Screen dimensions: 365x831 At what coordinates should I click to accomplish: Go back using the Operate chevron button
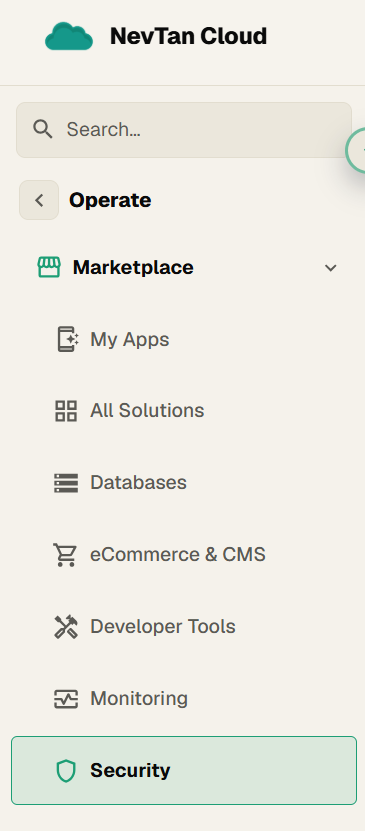pos(39,200)
